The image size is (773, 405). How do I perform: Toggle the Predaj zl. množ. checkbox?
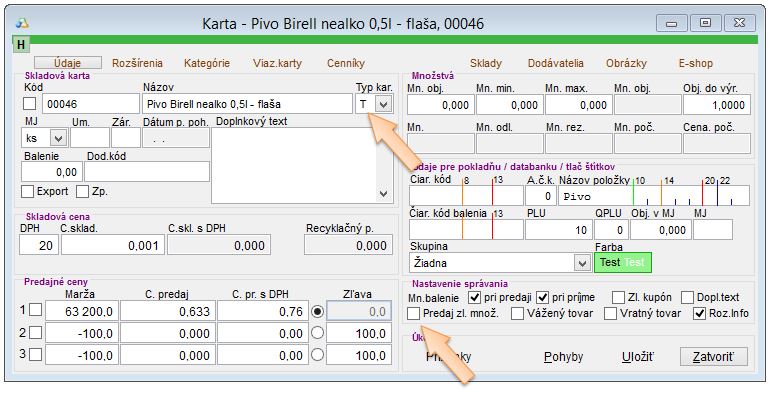click(x=414, y=314)
